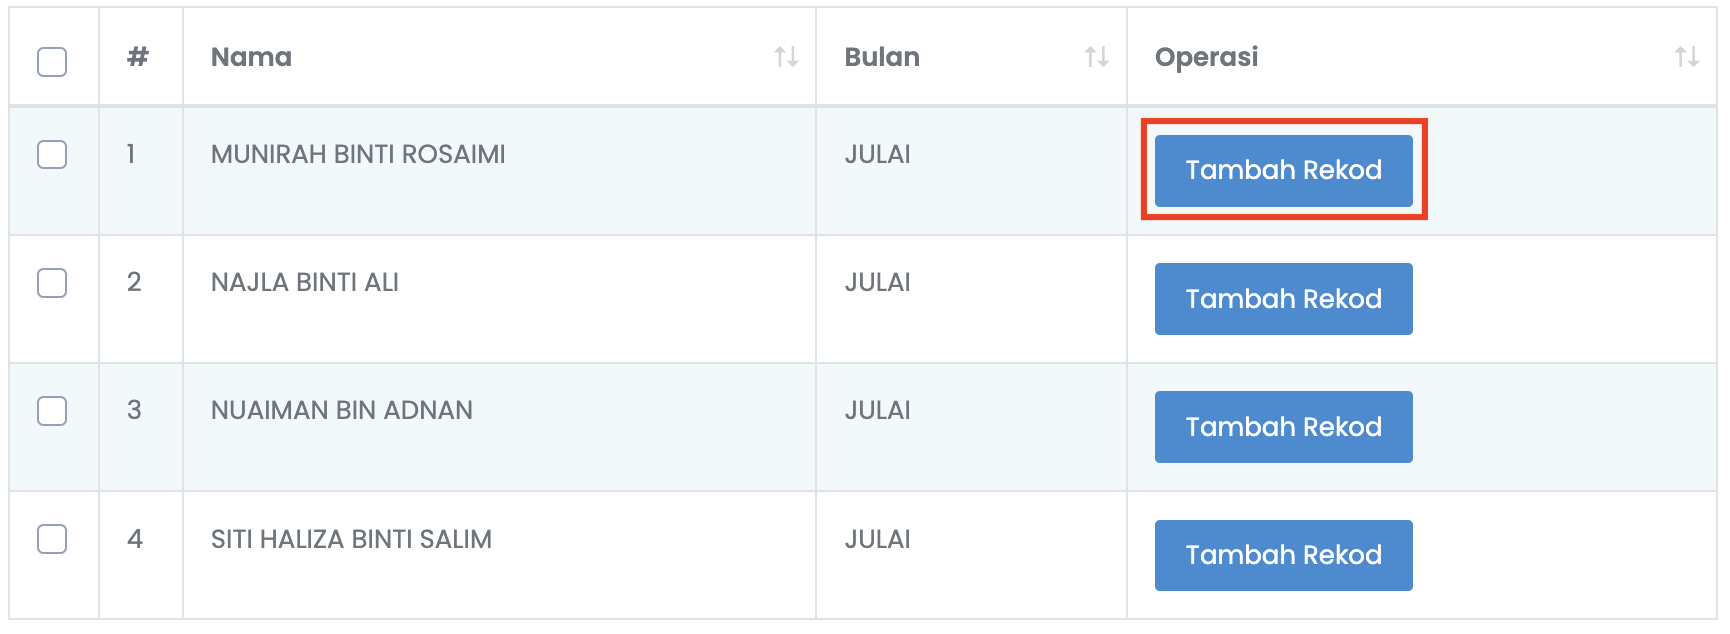
Task: Open Tambah Rekod for SITI HALIZA BINTI SALIM
Action: 1284,555
